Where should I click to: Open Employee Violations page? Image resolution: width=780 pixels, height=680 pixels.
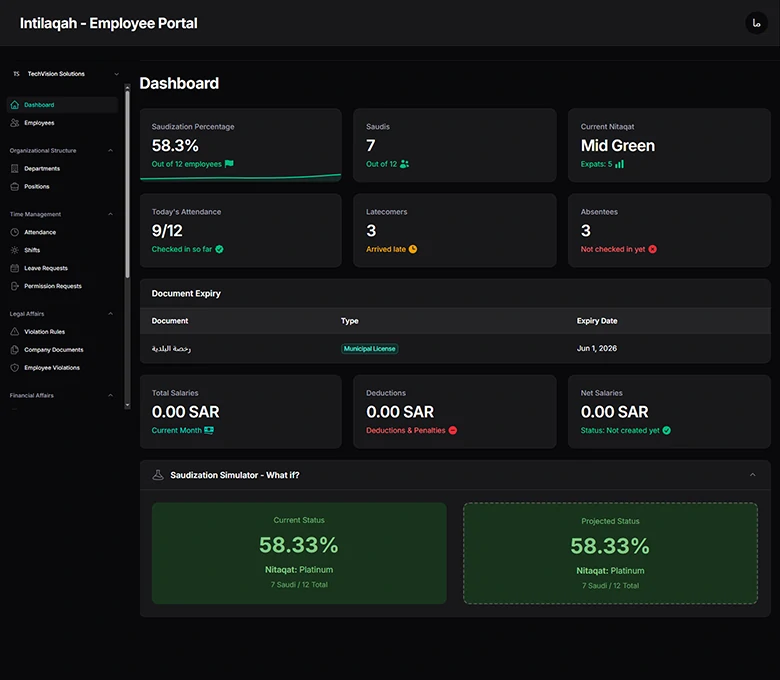(63, 367)
